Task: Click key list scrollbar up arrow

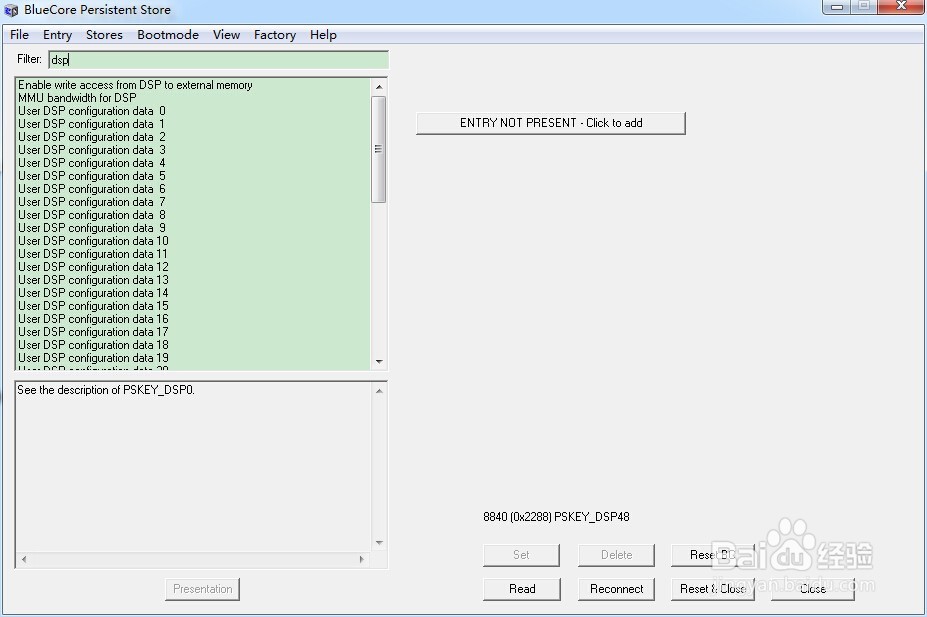Action: [x=379, y=87]
